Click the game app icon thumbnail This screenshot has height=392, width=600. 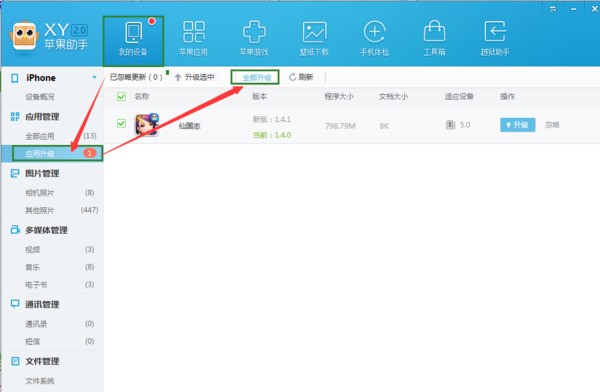click(147, 124)
